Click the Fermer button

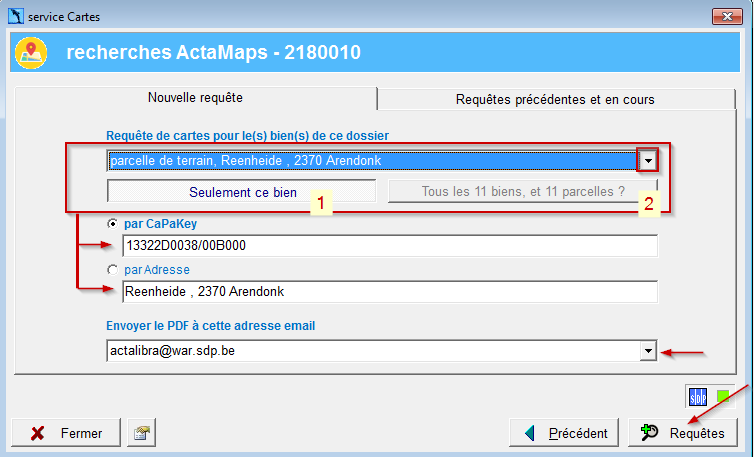[66, 433]
